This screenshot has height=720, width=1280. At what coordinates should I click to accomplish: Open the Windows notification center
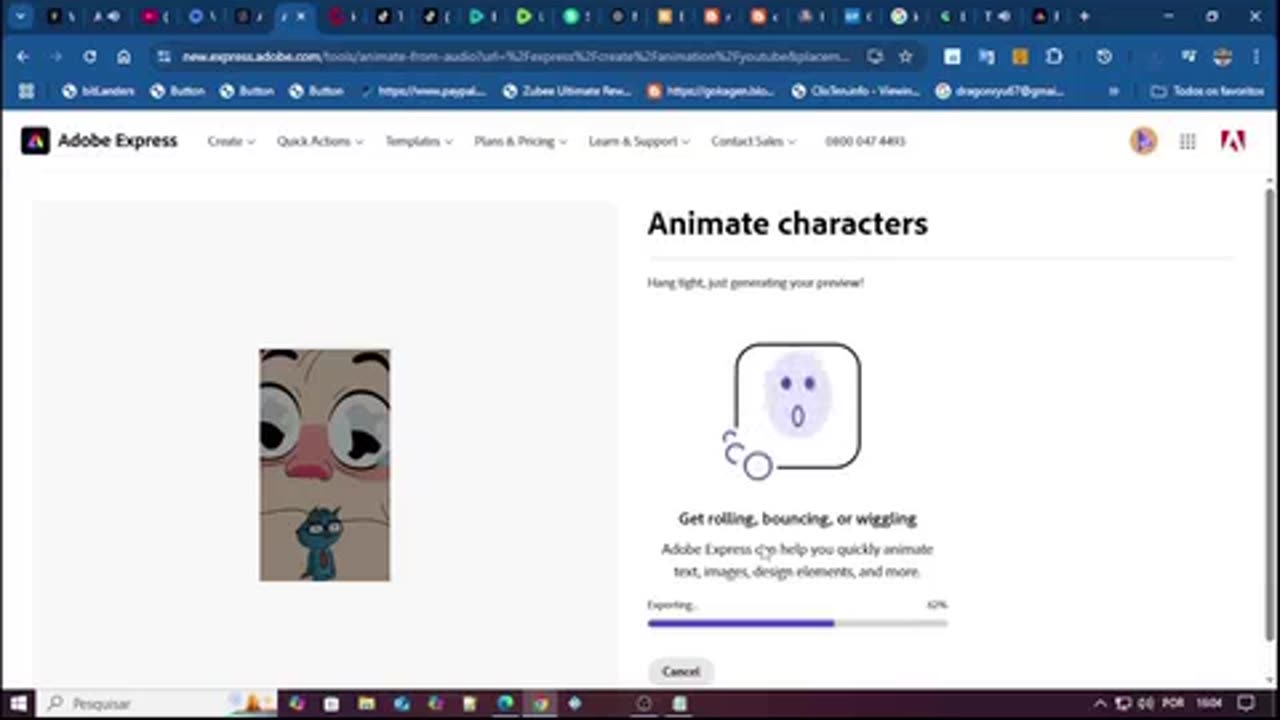point(1246,703)
